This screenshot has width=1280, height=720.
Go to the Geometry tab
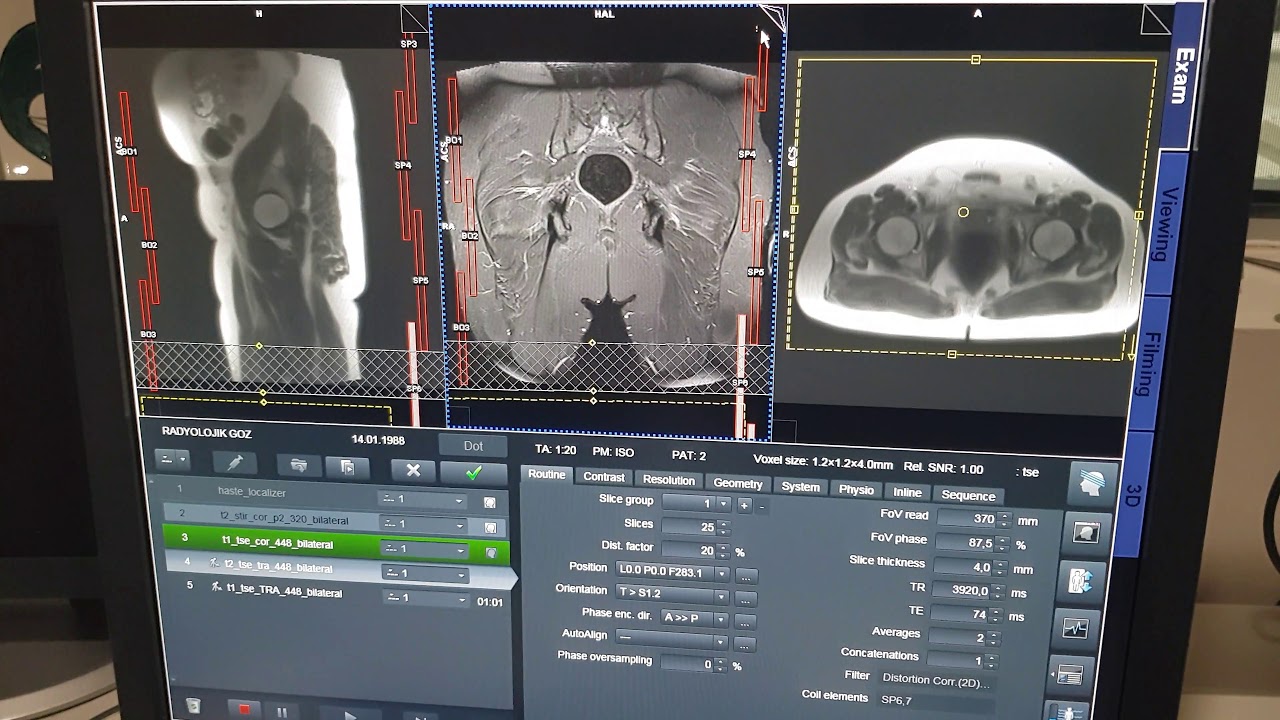pos(738,483)
